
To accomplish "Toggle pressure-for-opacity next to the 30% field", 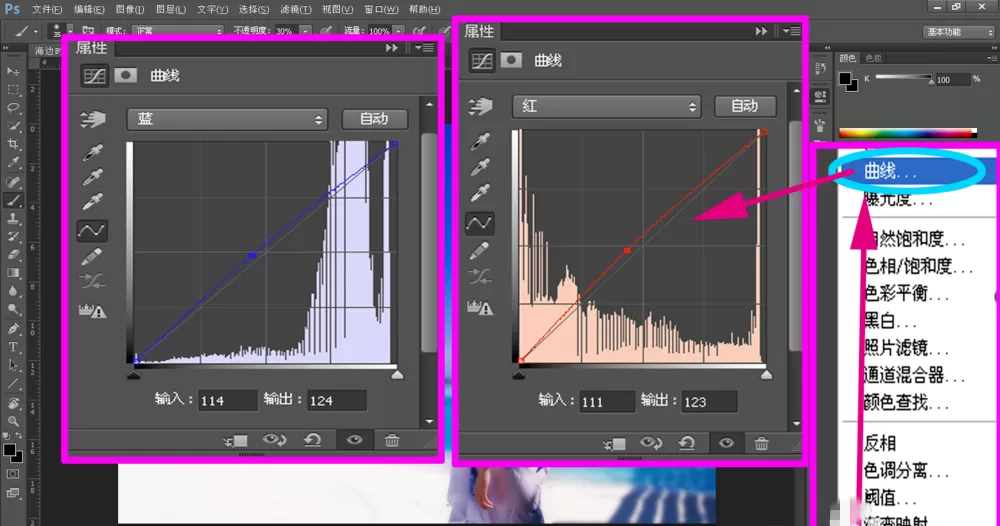I will [x=326, y=30].
